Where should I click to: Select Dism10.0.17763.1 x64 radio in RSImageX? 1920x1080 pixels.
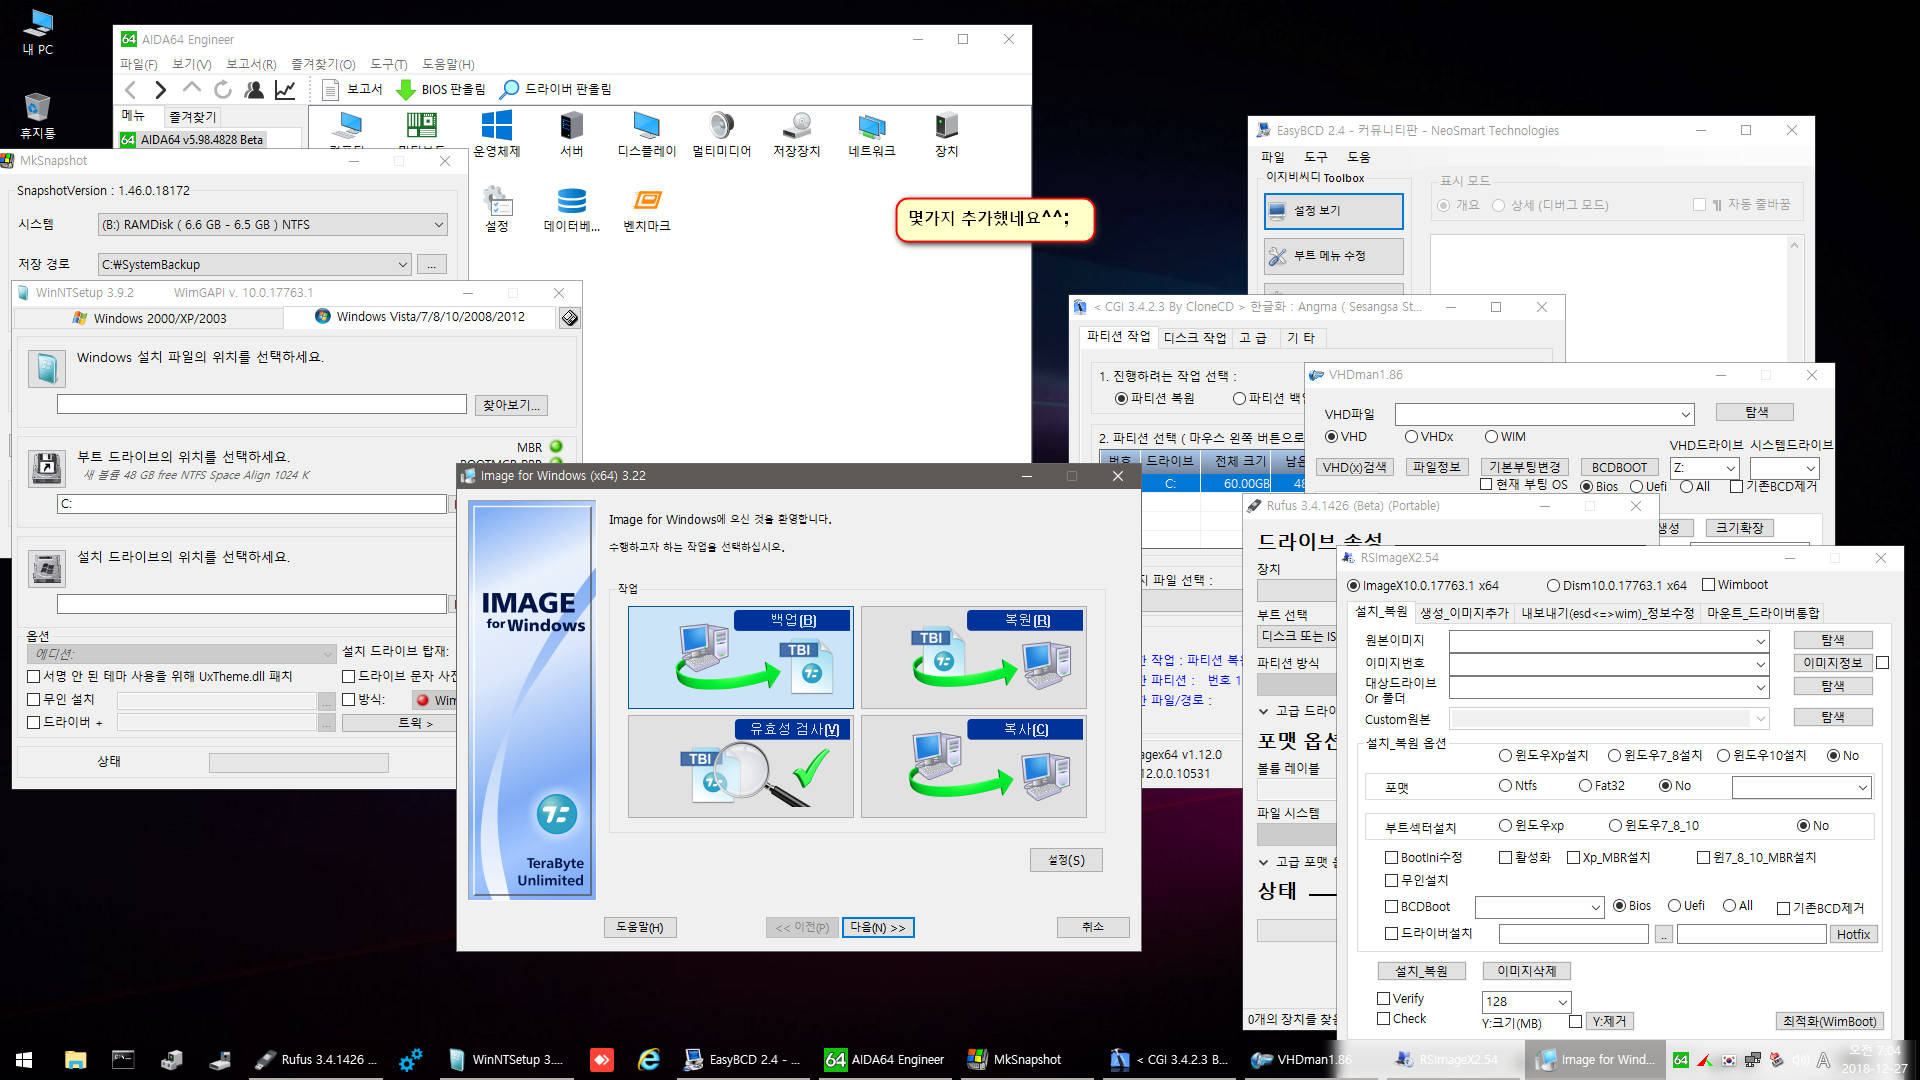click(1616, 586)
